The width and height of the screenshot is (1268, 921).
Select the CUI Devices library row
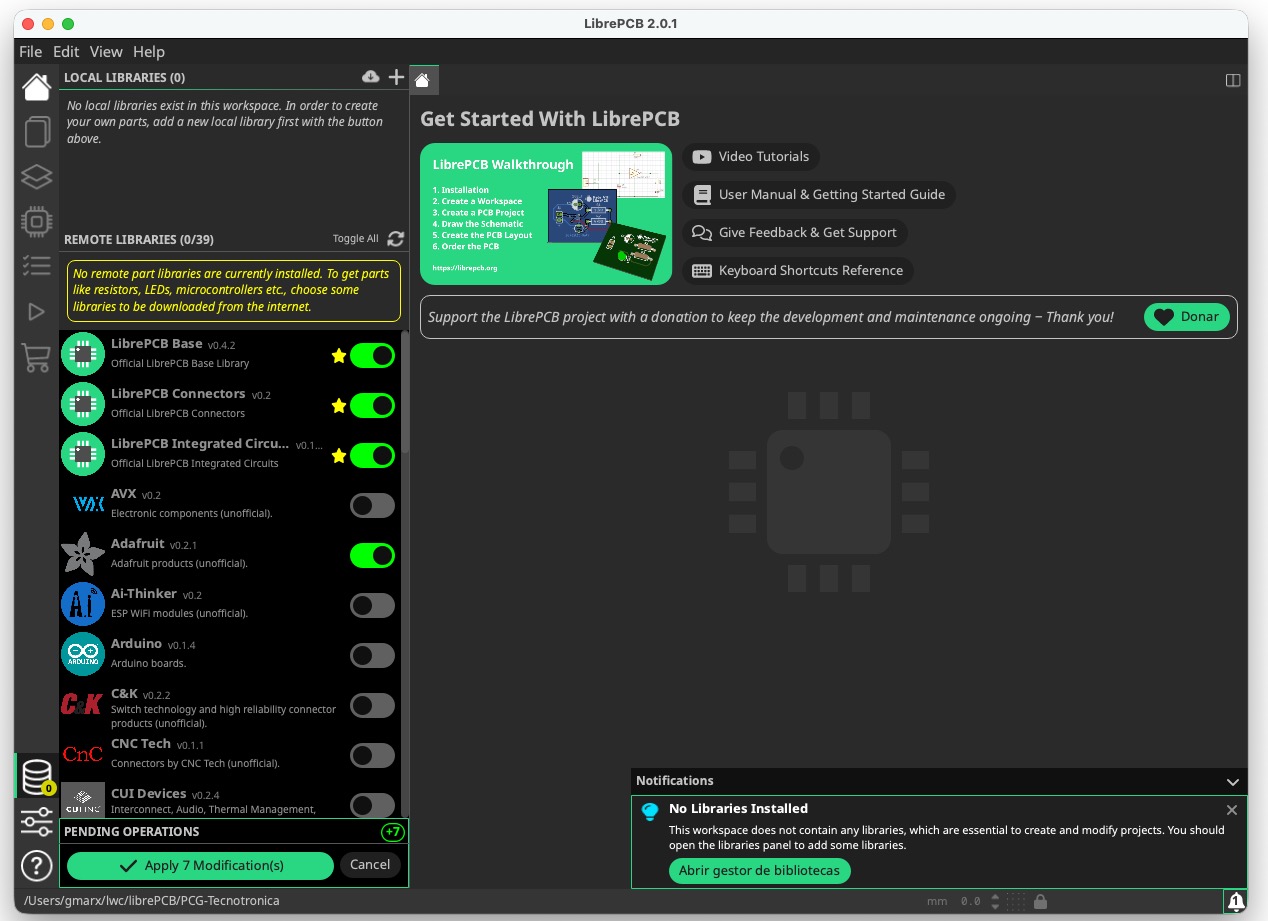point(230,801)
